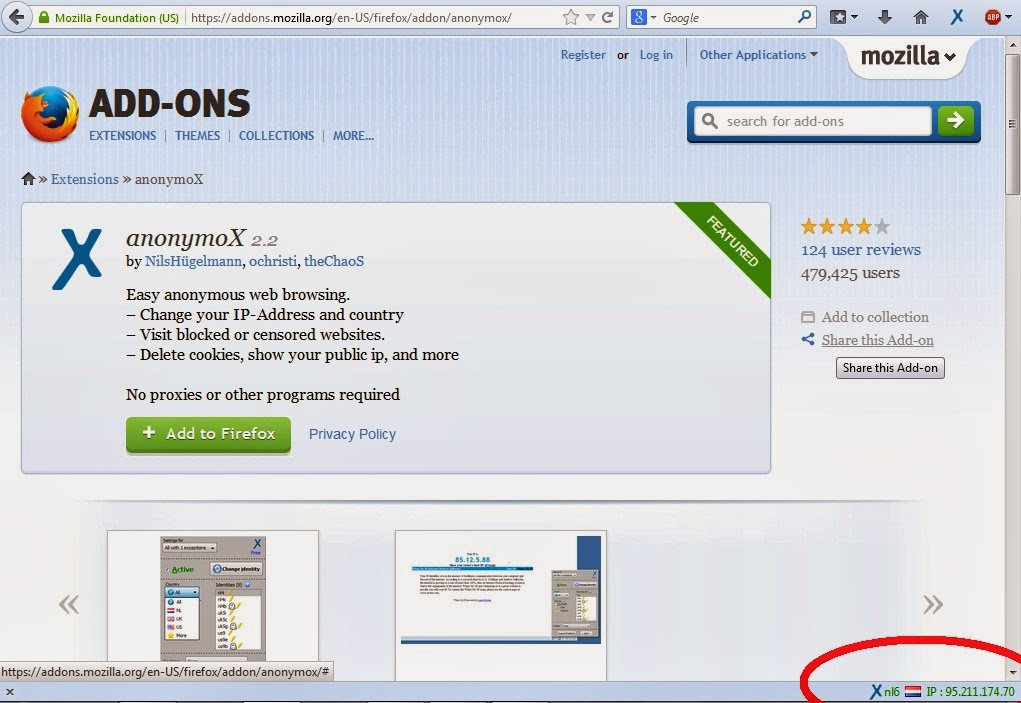Show previous screenshots with left chevrons
Screen dimensions: 1021x703
click(x=68, y=604)
